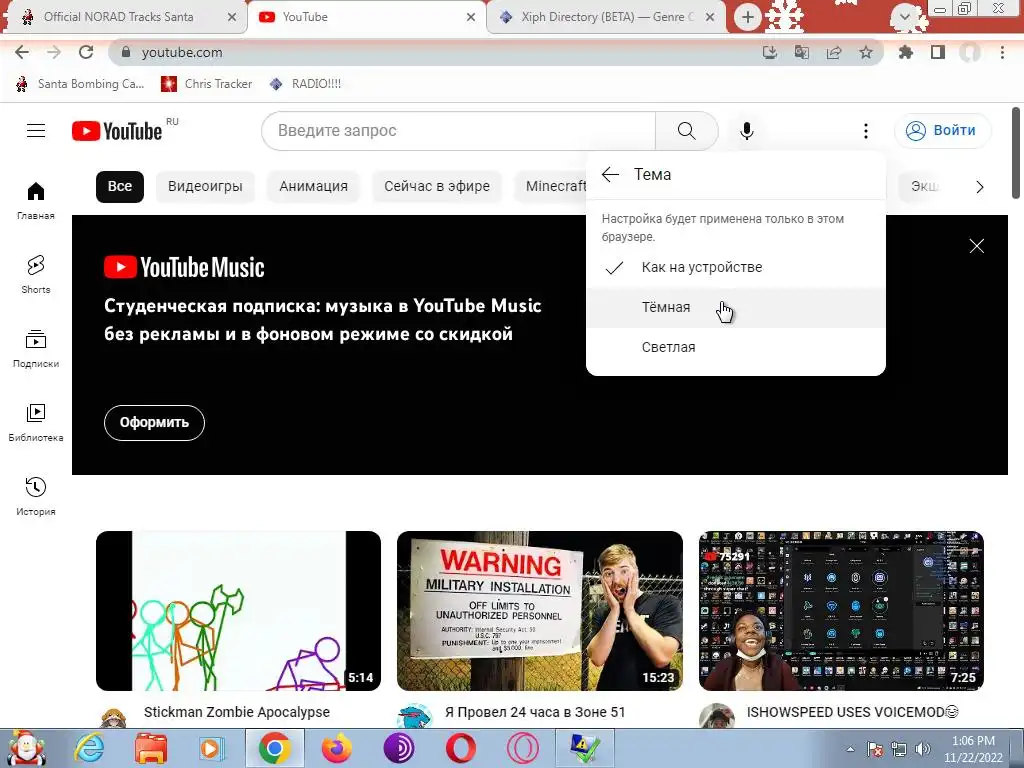This screenshot has height=768, width=1024.
Task: Open Stickman Zombie Apocalypse thumbnail
Action: [x=238, y=611]
